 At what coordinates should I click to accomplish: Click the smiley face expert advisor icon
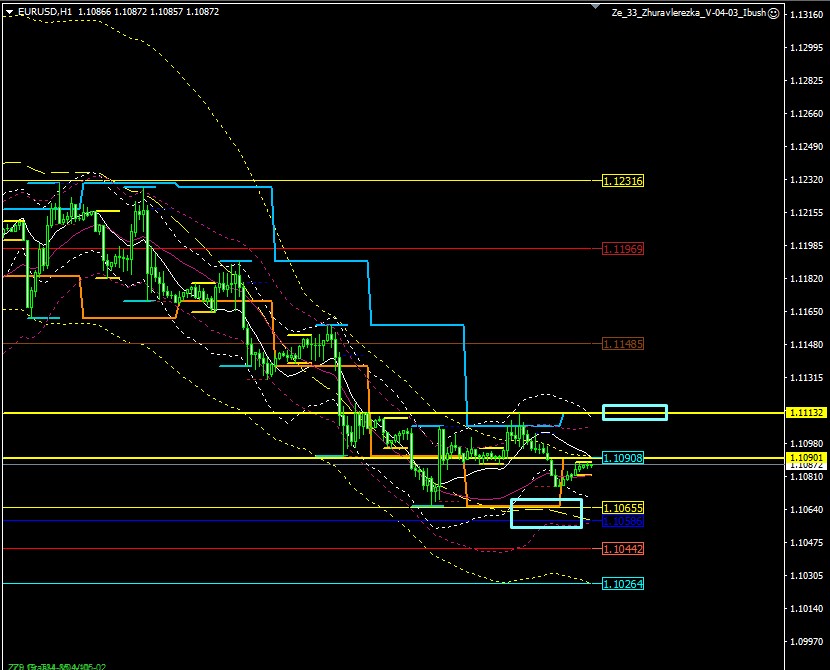click(774, 13)
